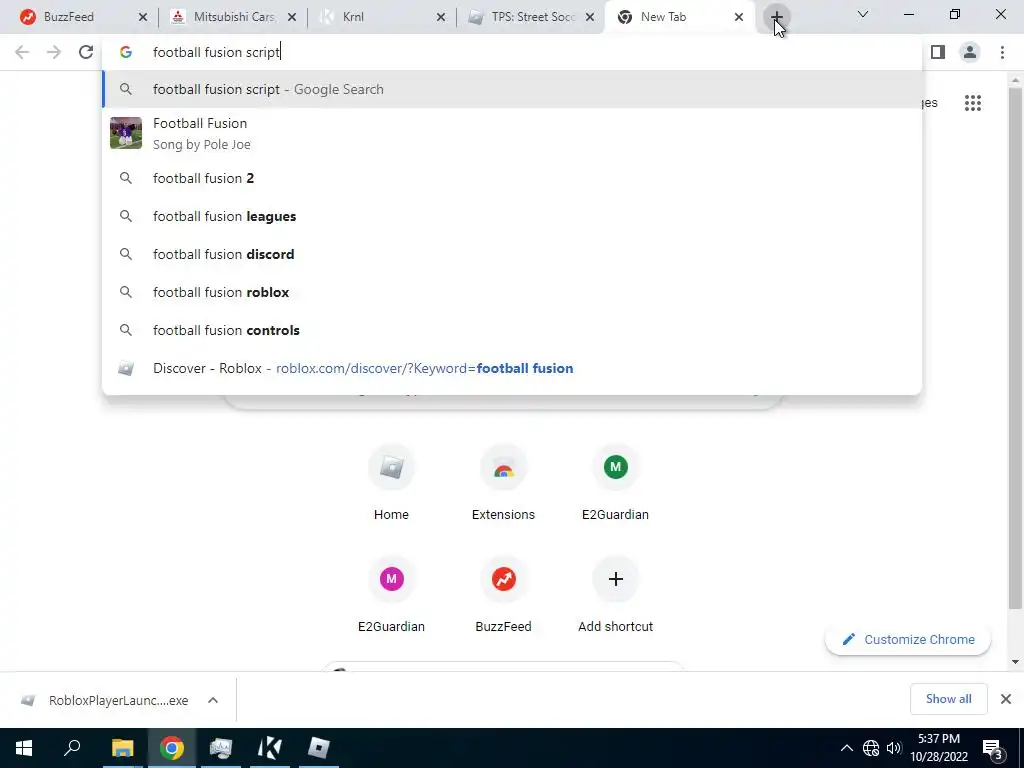This screenshot has height=768, width=1024.
Task: Choose 'football fusion leagues' suggestion
Action: click(x=512, y=216)
